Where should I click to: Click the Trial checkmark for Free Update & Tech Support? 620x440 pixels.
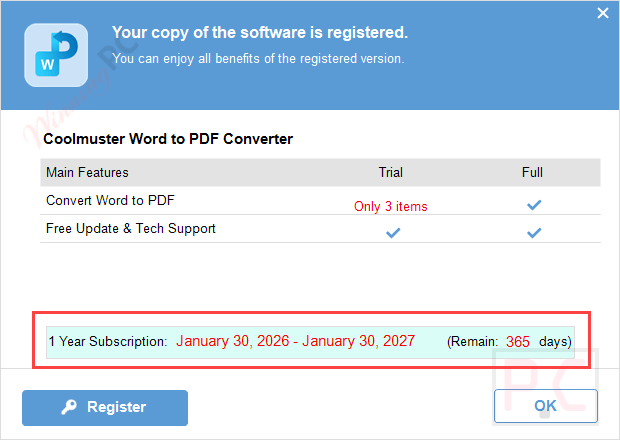(393, 233)
